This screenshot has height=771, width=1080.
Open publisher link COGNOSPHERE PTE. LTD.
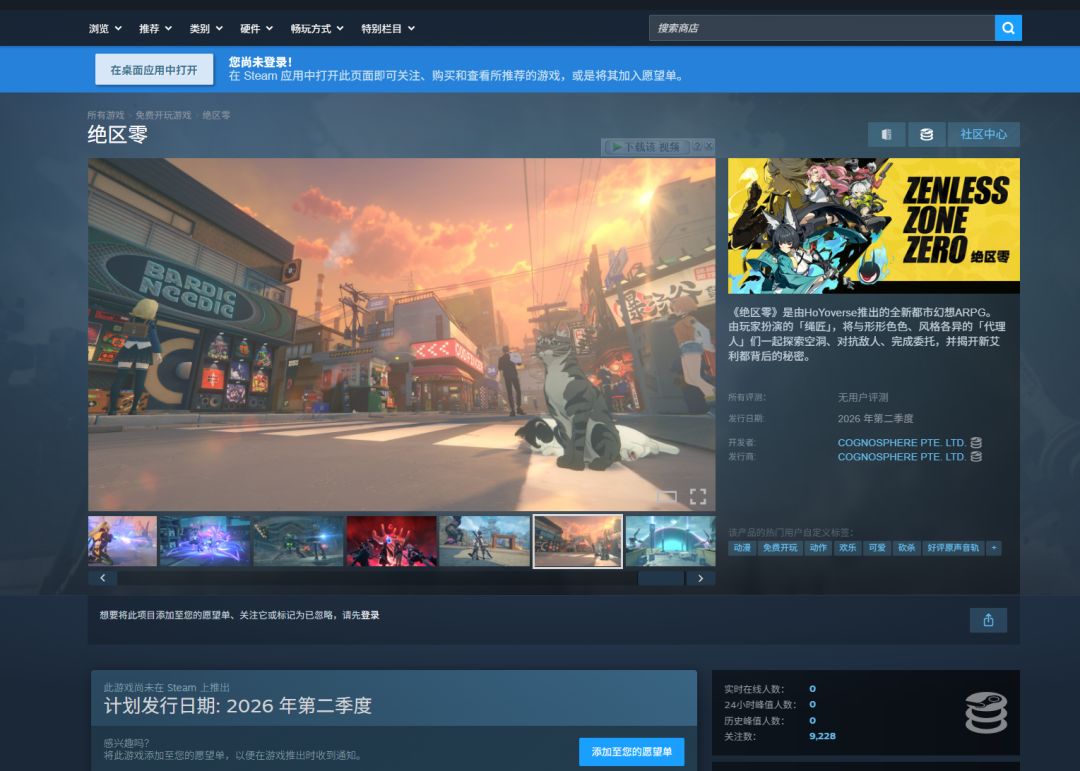point(902,457)
